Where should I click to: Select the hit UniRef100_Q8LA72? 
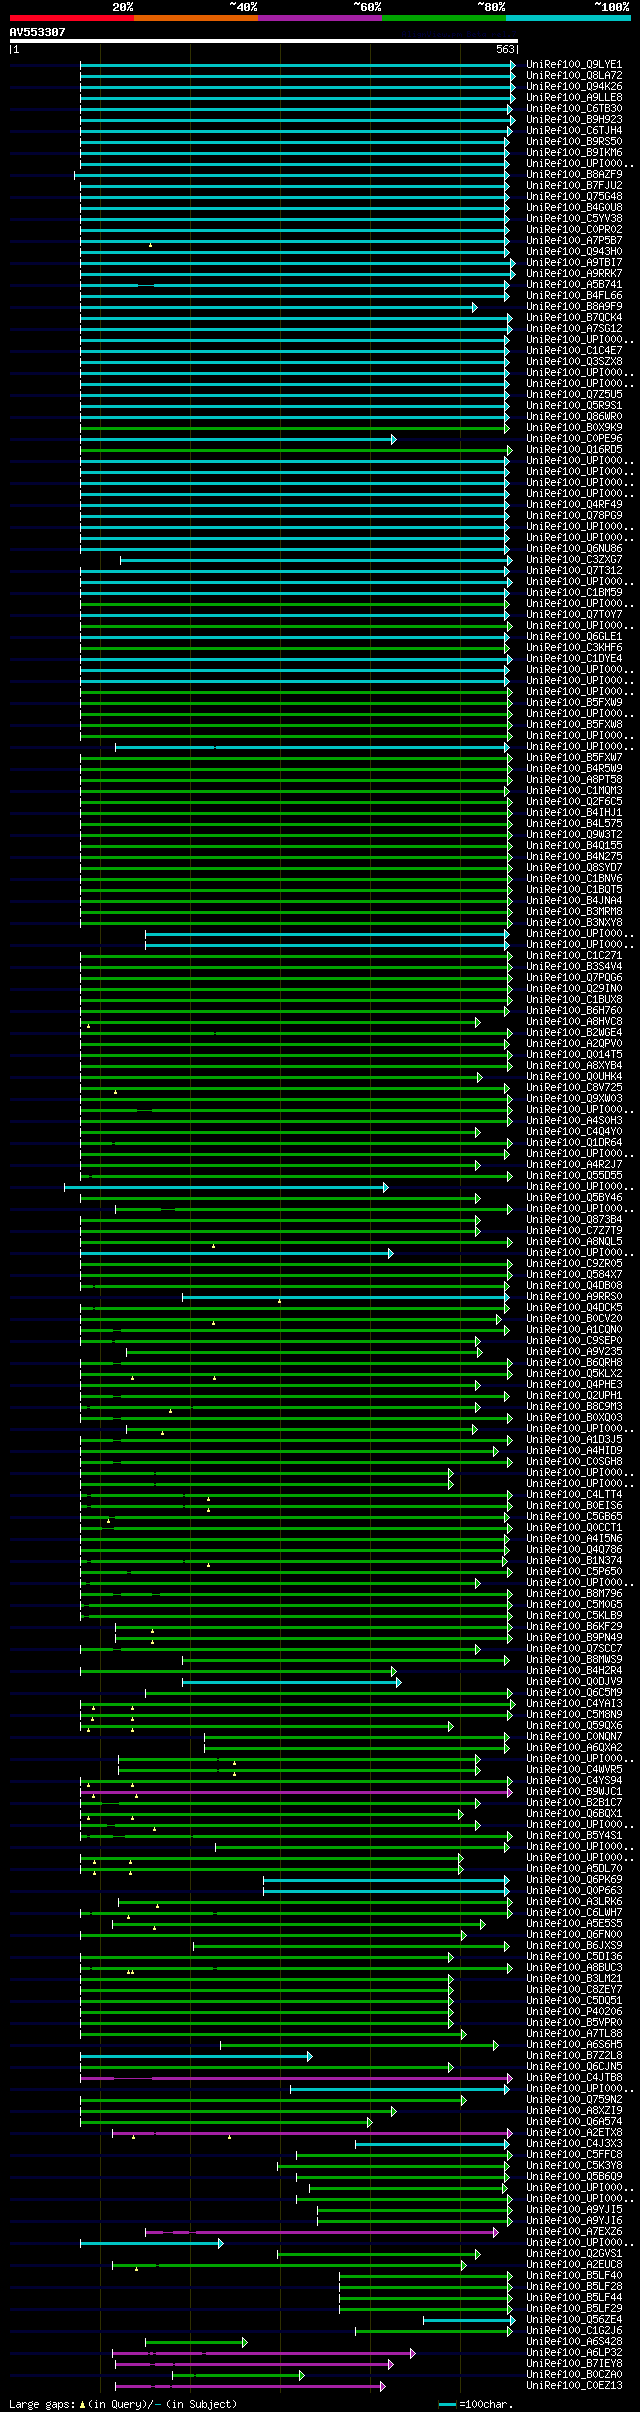[x=574, y=76]
